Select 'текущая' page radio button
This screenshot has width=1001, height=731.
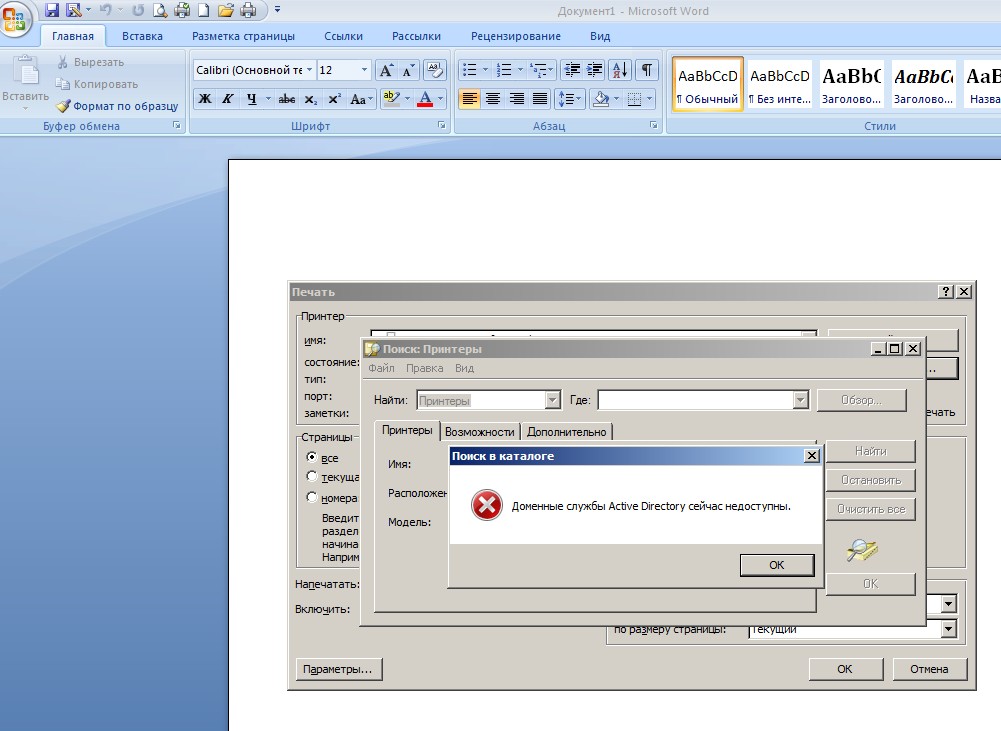312,476
